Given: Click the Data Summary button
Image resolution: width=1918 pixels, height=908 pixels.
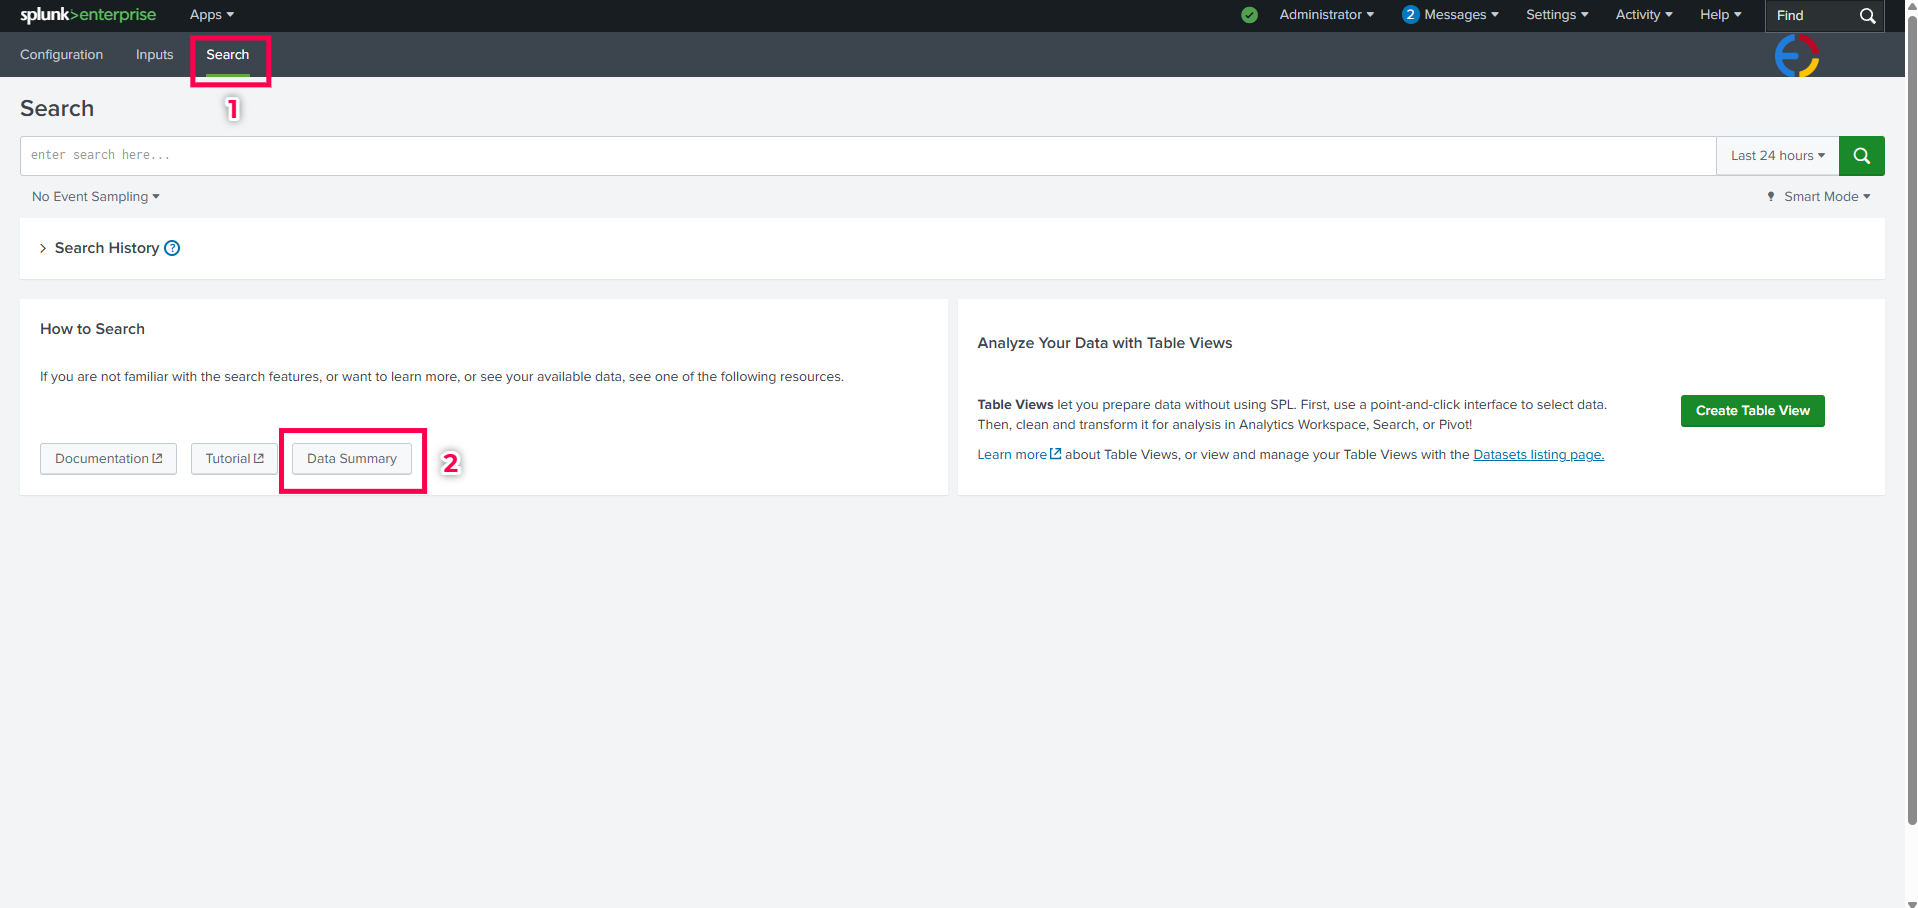Looking at the screenshot, I should pyautogui.click(x=351, y=458).
